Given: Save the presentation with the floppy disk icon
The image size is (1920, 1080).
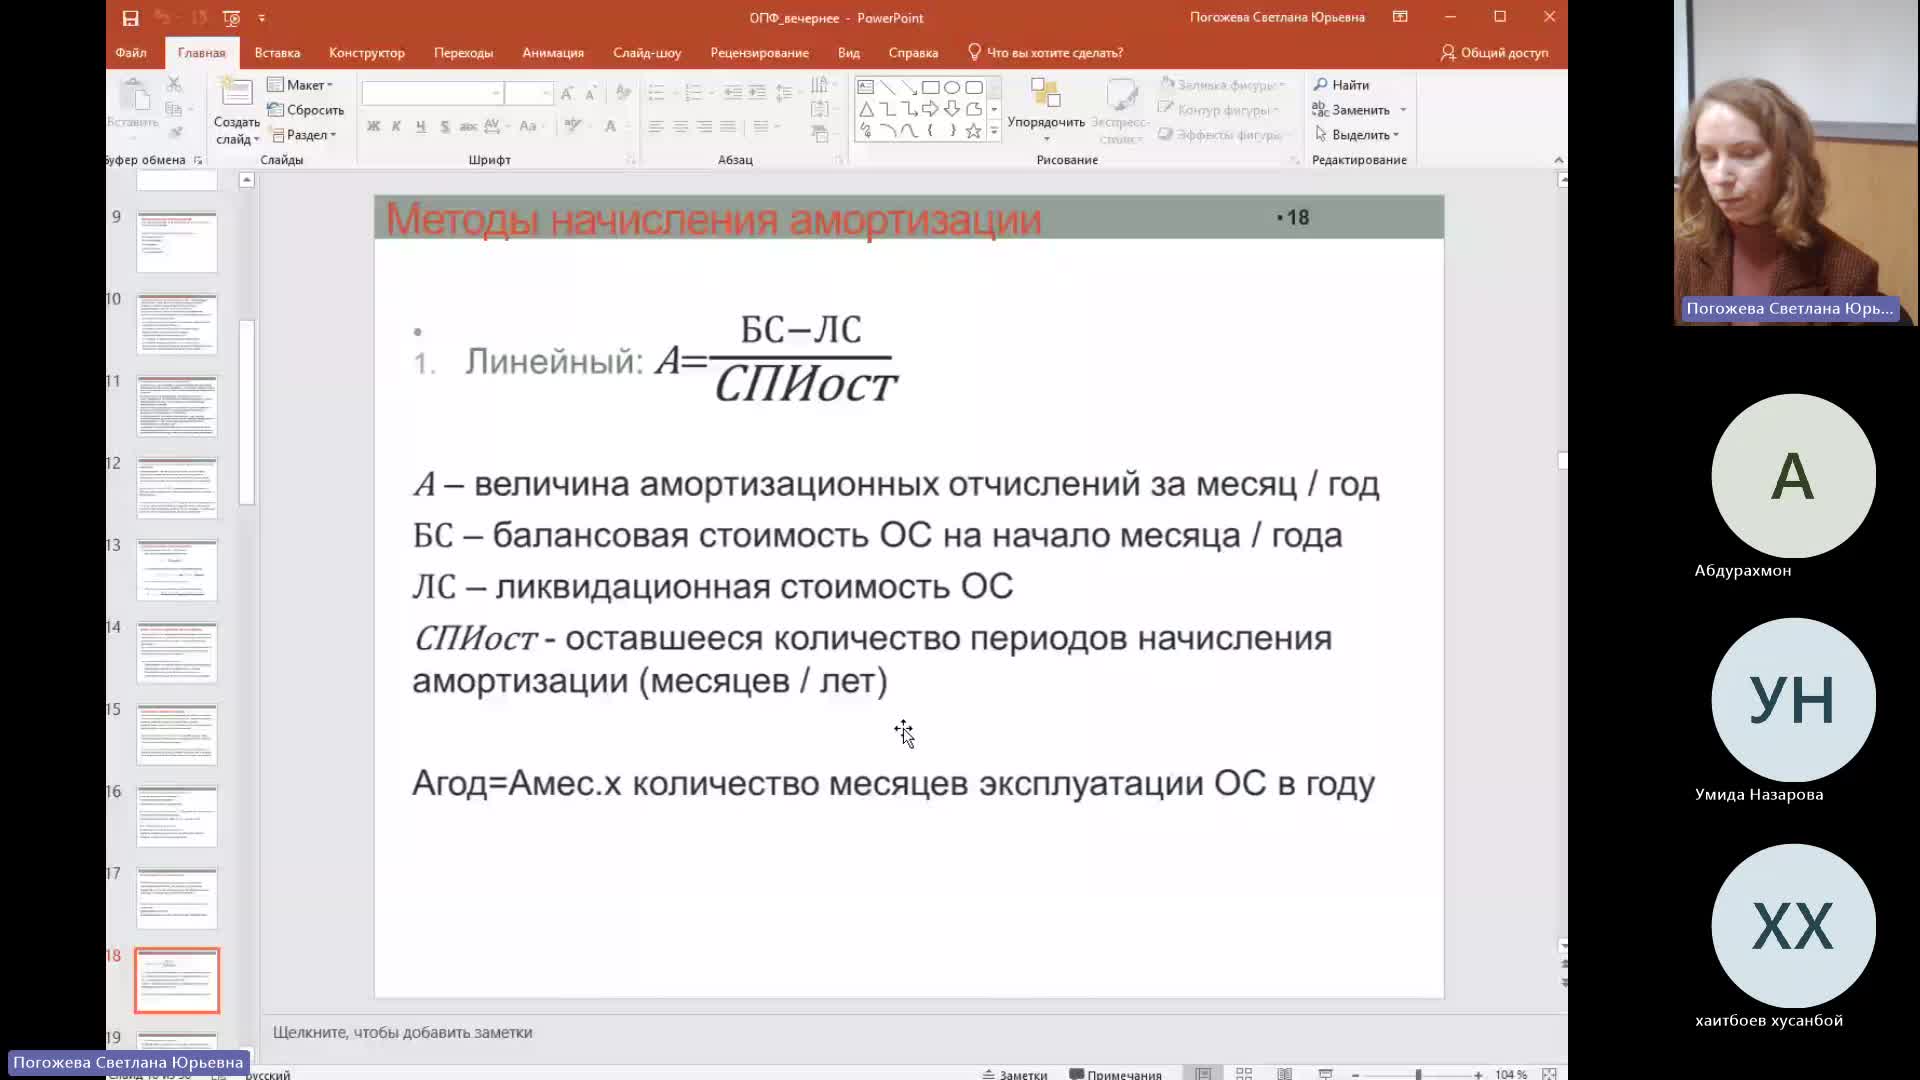Looking at the screenshot, I should point(130,18).
